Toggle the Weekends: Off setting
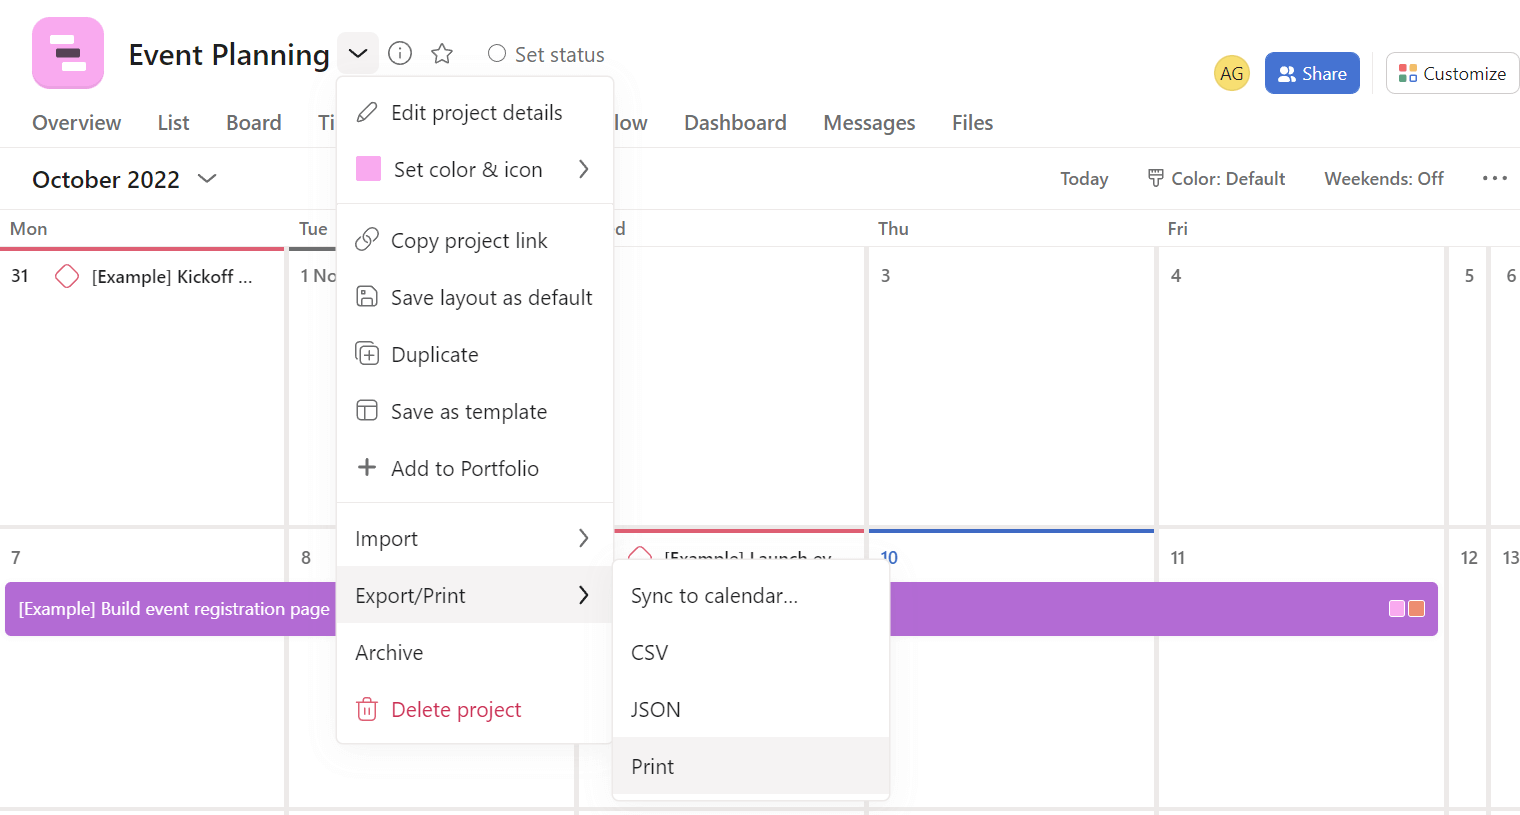This screenshot has width=1520, height=815. 1383,178
